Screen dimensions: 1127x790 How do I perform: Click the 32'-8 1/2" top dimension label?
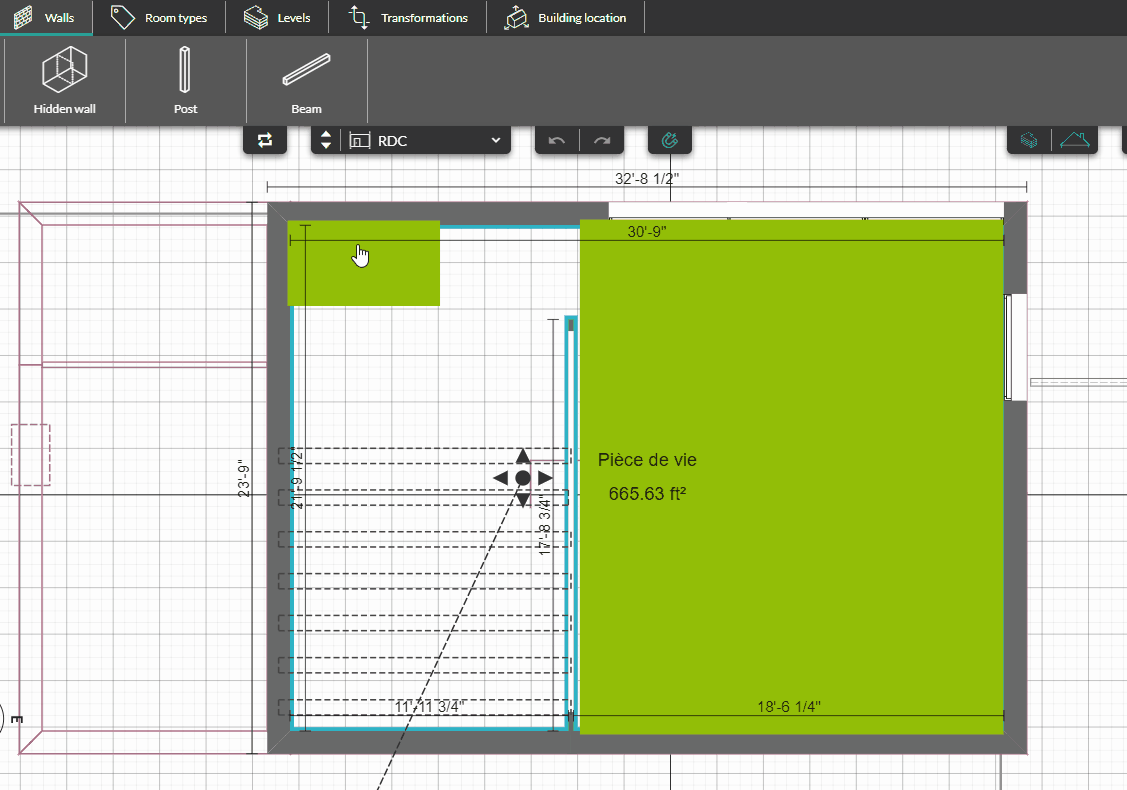tap(647, 179)
